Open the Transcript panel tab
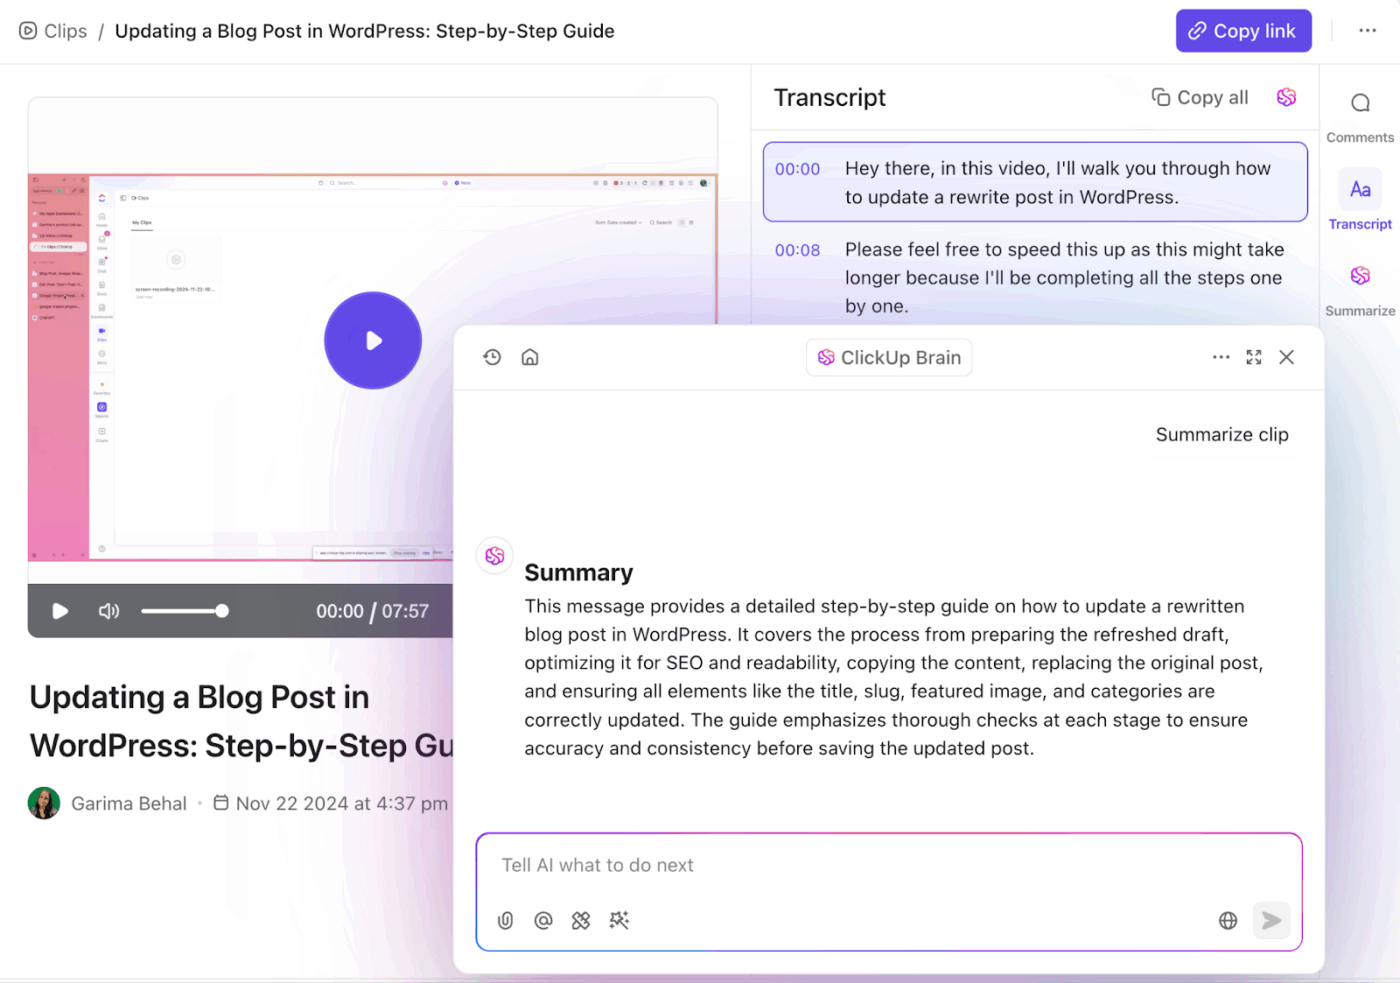 (x=1359, y=200)
